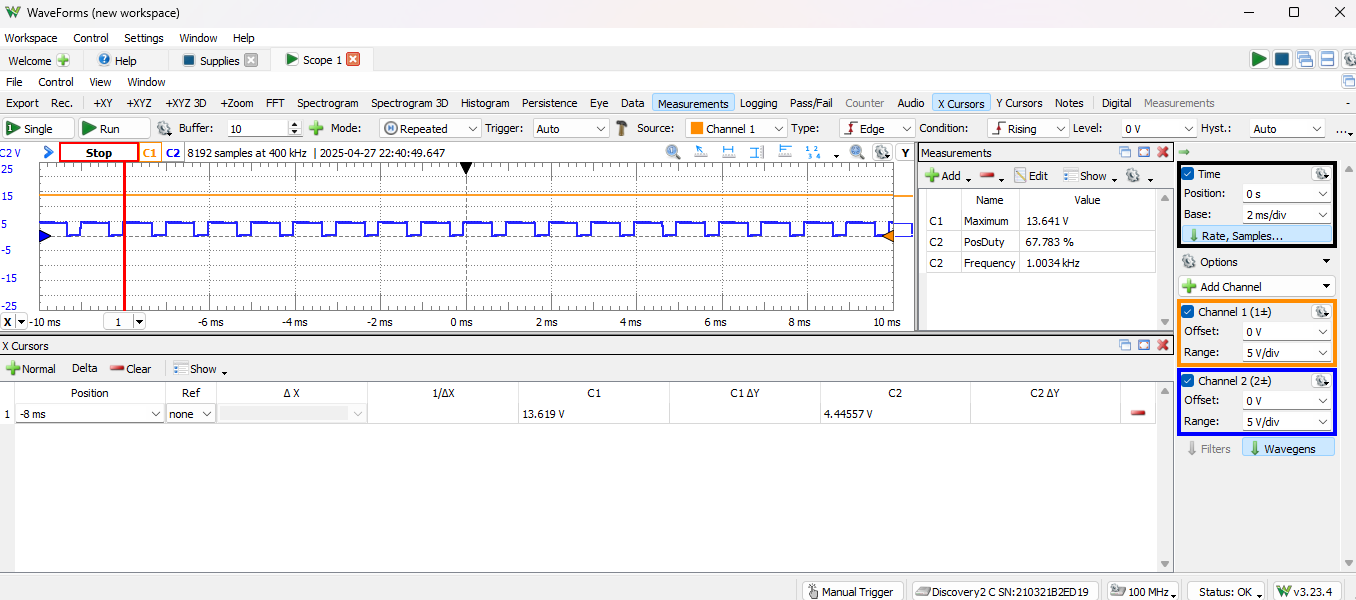Click the Measurements panel gear icon
Viewport: 1356px width, 600px height.
[1134, 175]
